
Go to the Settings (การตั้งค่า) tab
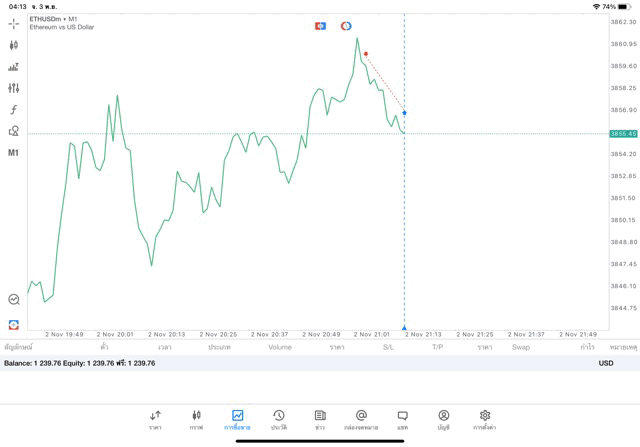485,419
